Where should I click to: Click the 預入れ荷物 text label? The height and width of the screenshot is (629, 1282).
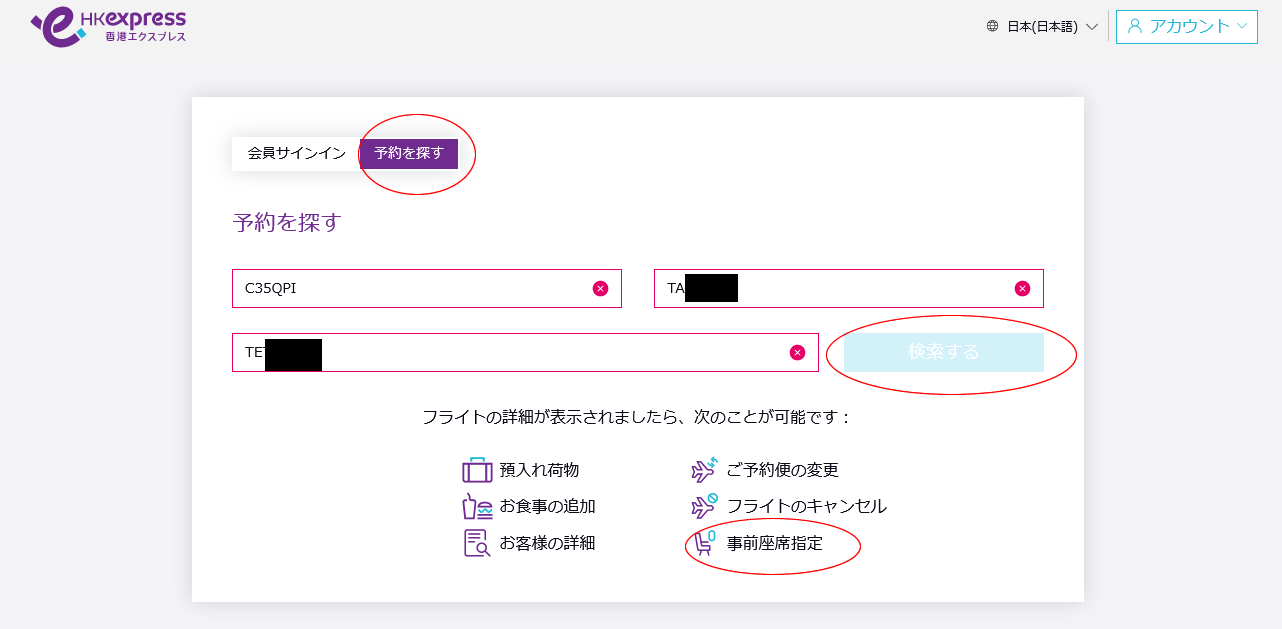539,470
